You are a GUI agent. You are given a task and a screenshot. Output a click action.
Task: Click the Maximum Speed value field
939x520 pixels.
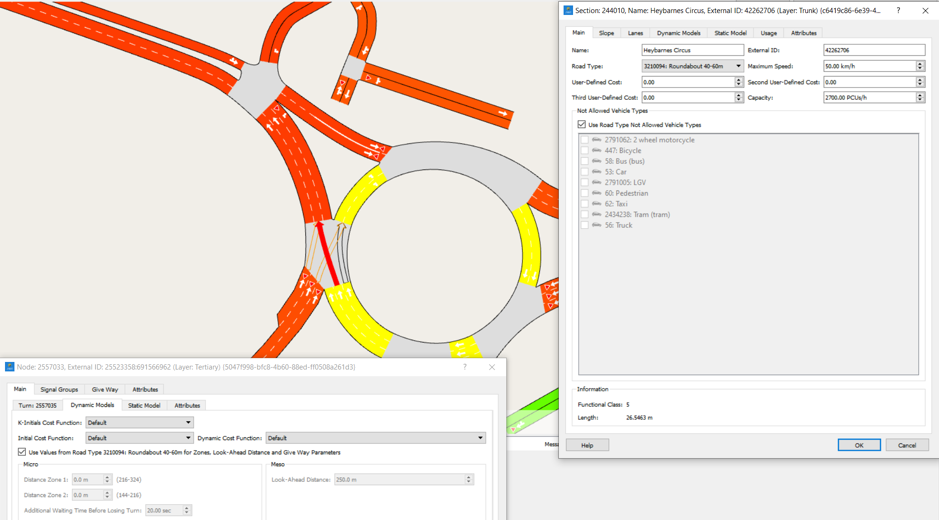(869, 66)
